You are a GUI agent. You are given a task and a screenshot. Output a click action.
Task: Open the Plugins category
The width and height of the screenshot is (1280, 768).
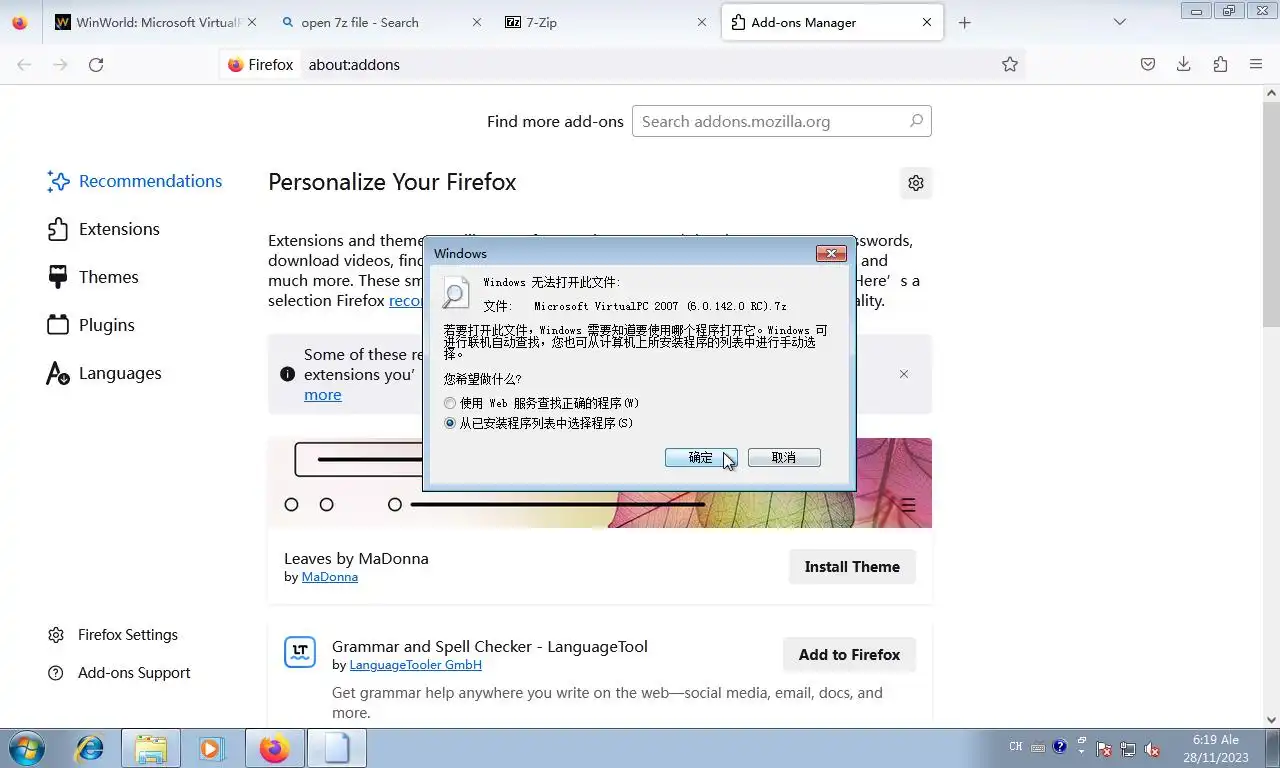coord(91,325)
